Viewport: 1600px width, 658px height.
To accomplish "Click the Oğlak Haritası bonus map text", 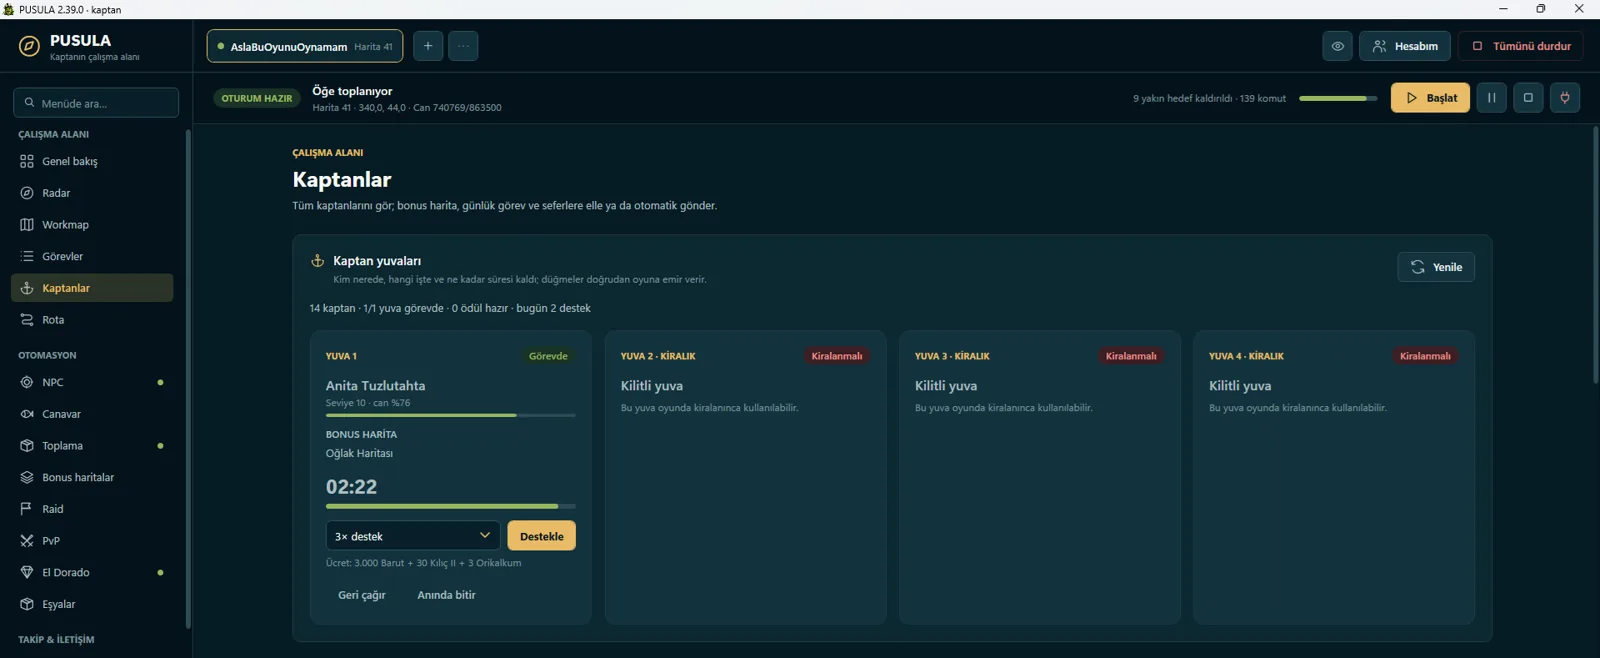I will (359, 454).
